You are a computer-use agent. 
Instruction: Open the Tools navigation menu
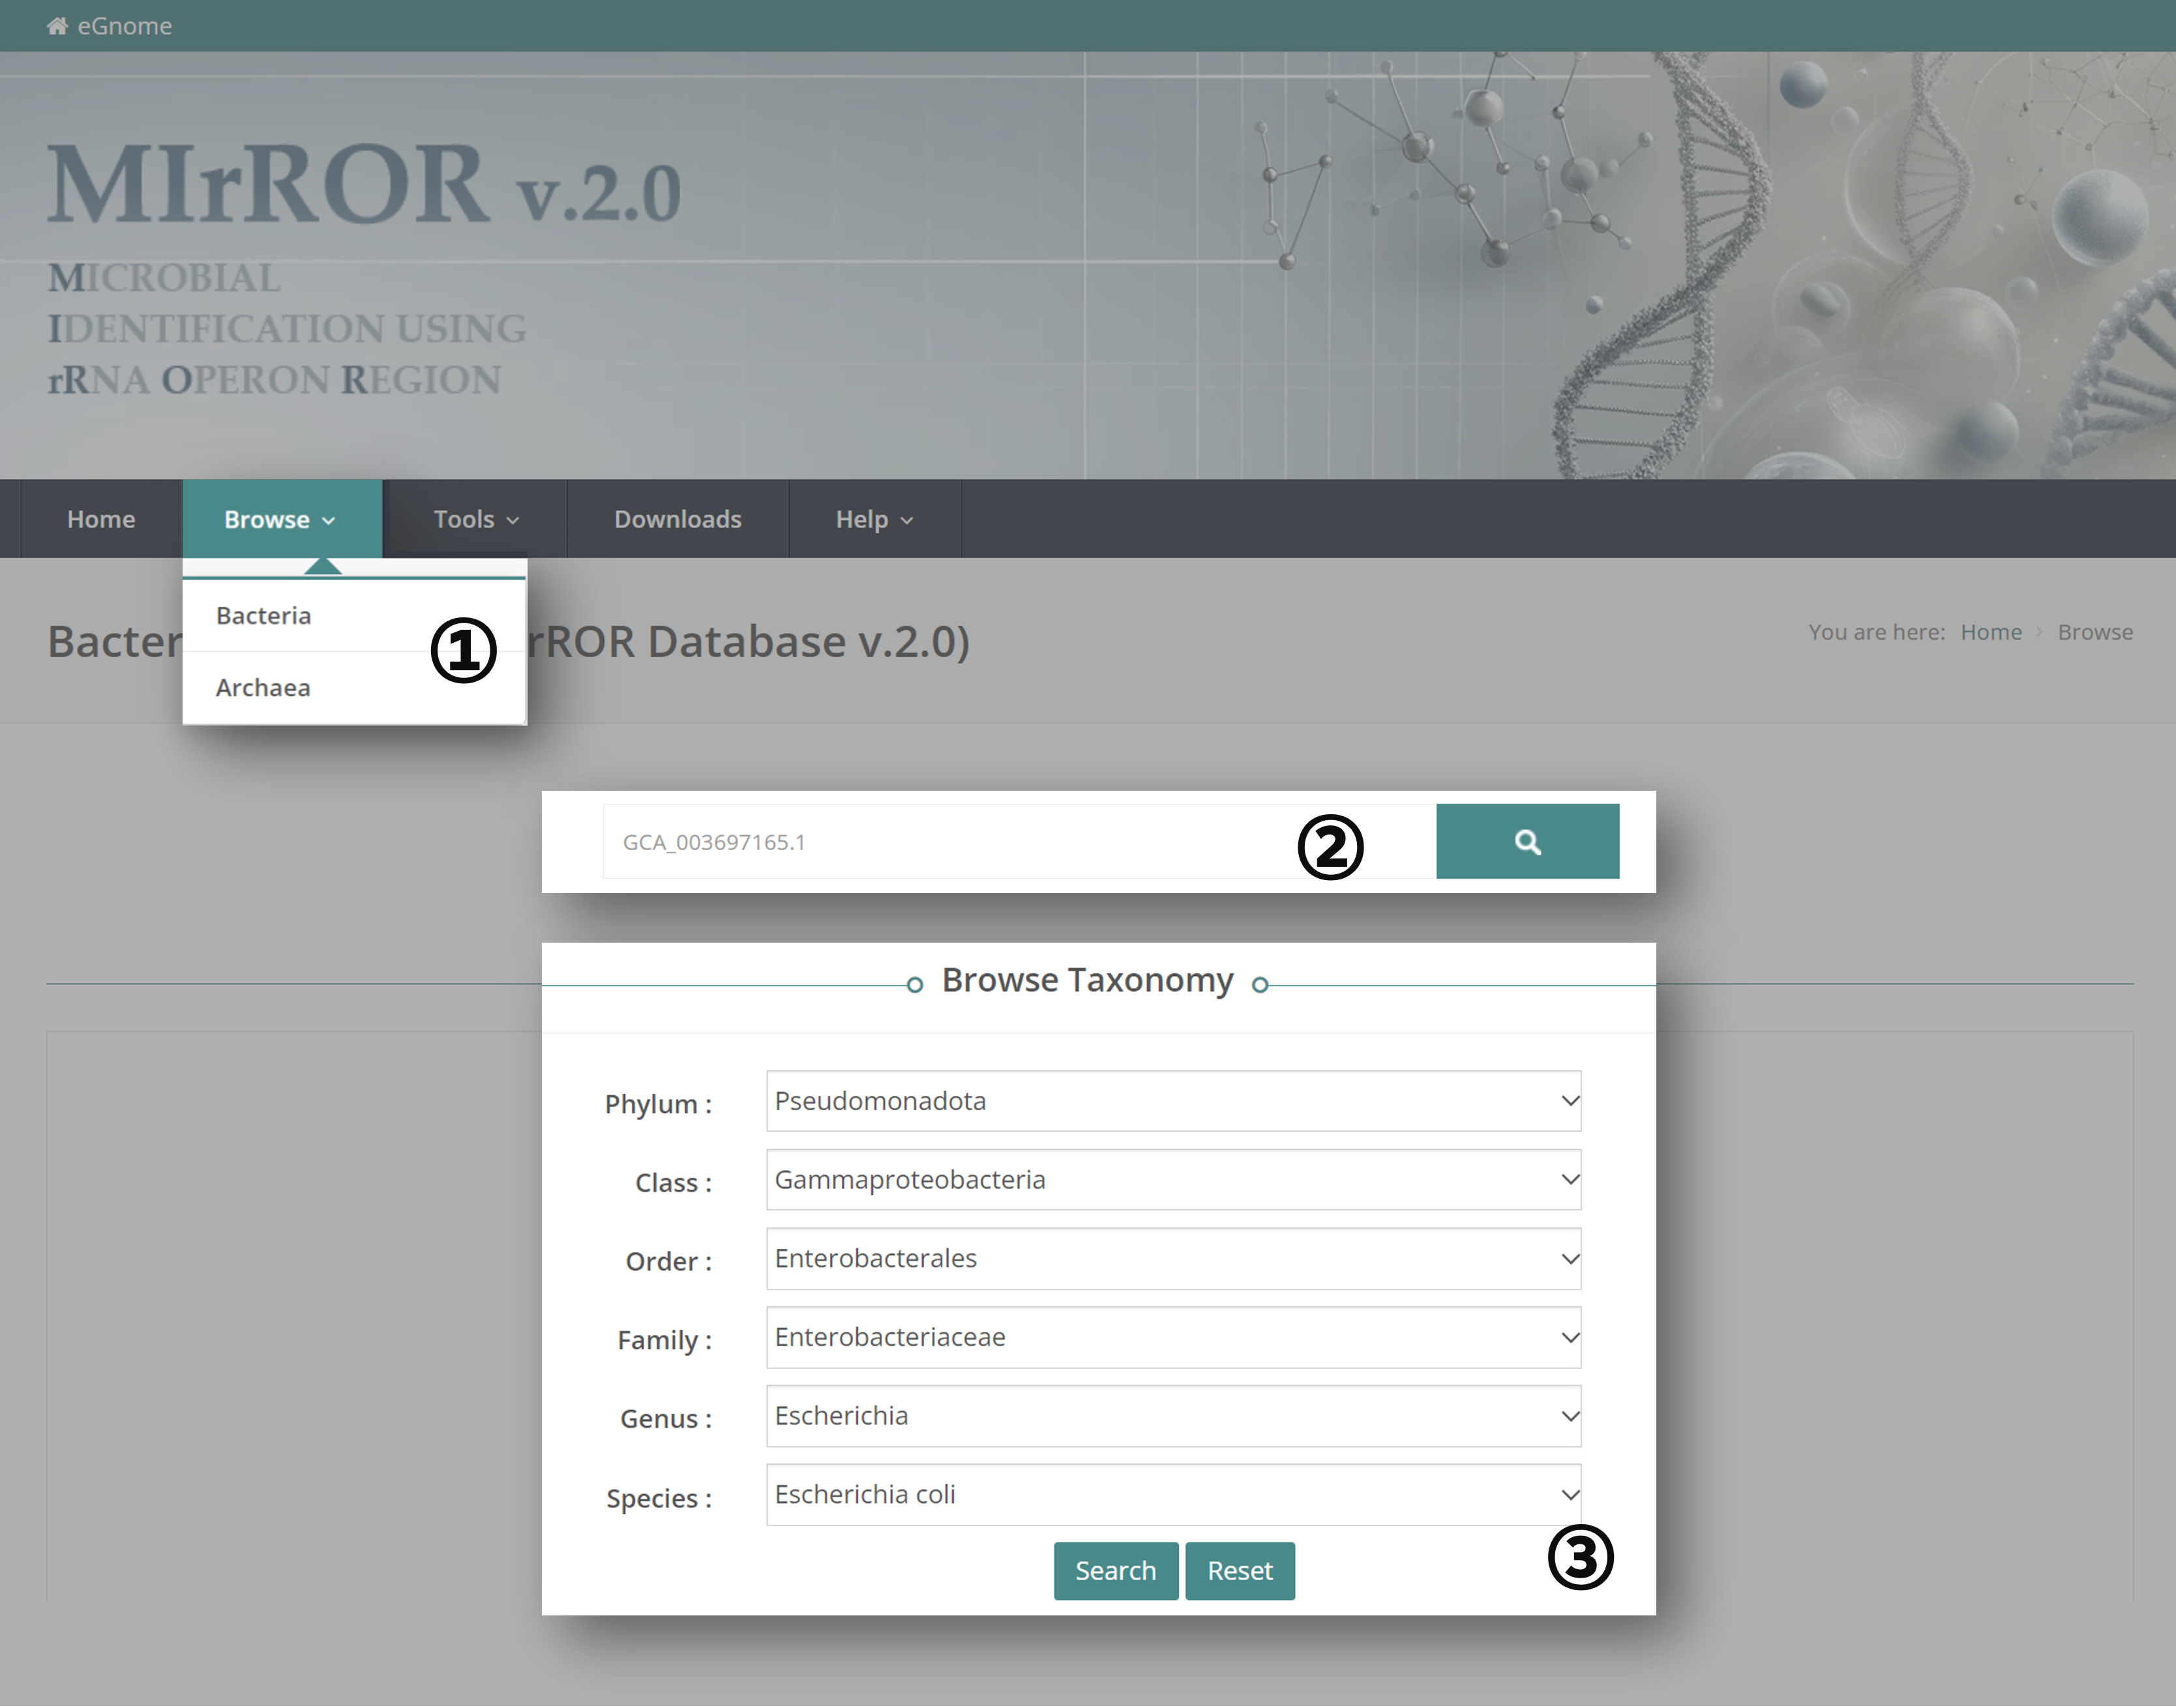tap(475, 519)
